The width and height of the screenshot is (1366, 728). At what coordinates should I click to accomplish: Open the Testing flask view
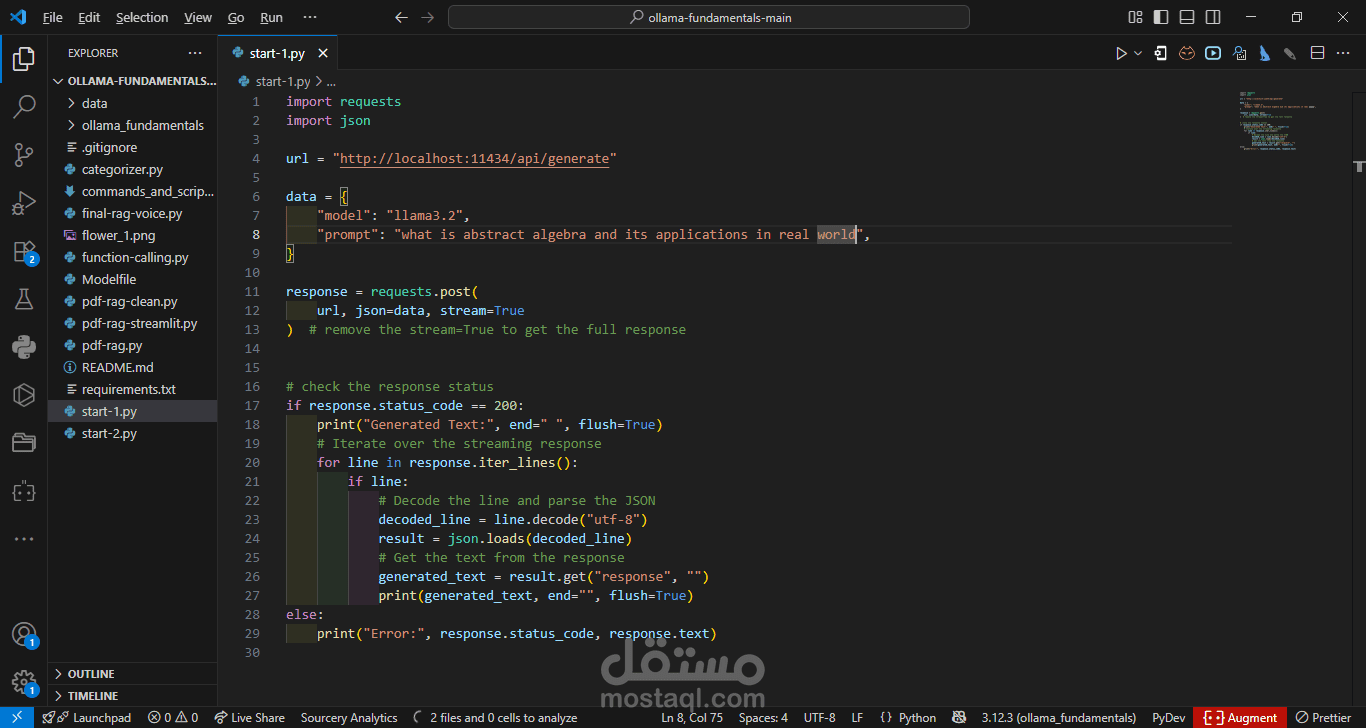pos(24,299)
